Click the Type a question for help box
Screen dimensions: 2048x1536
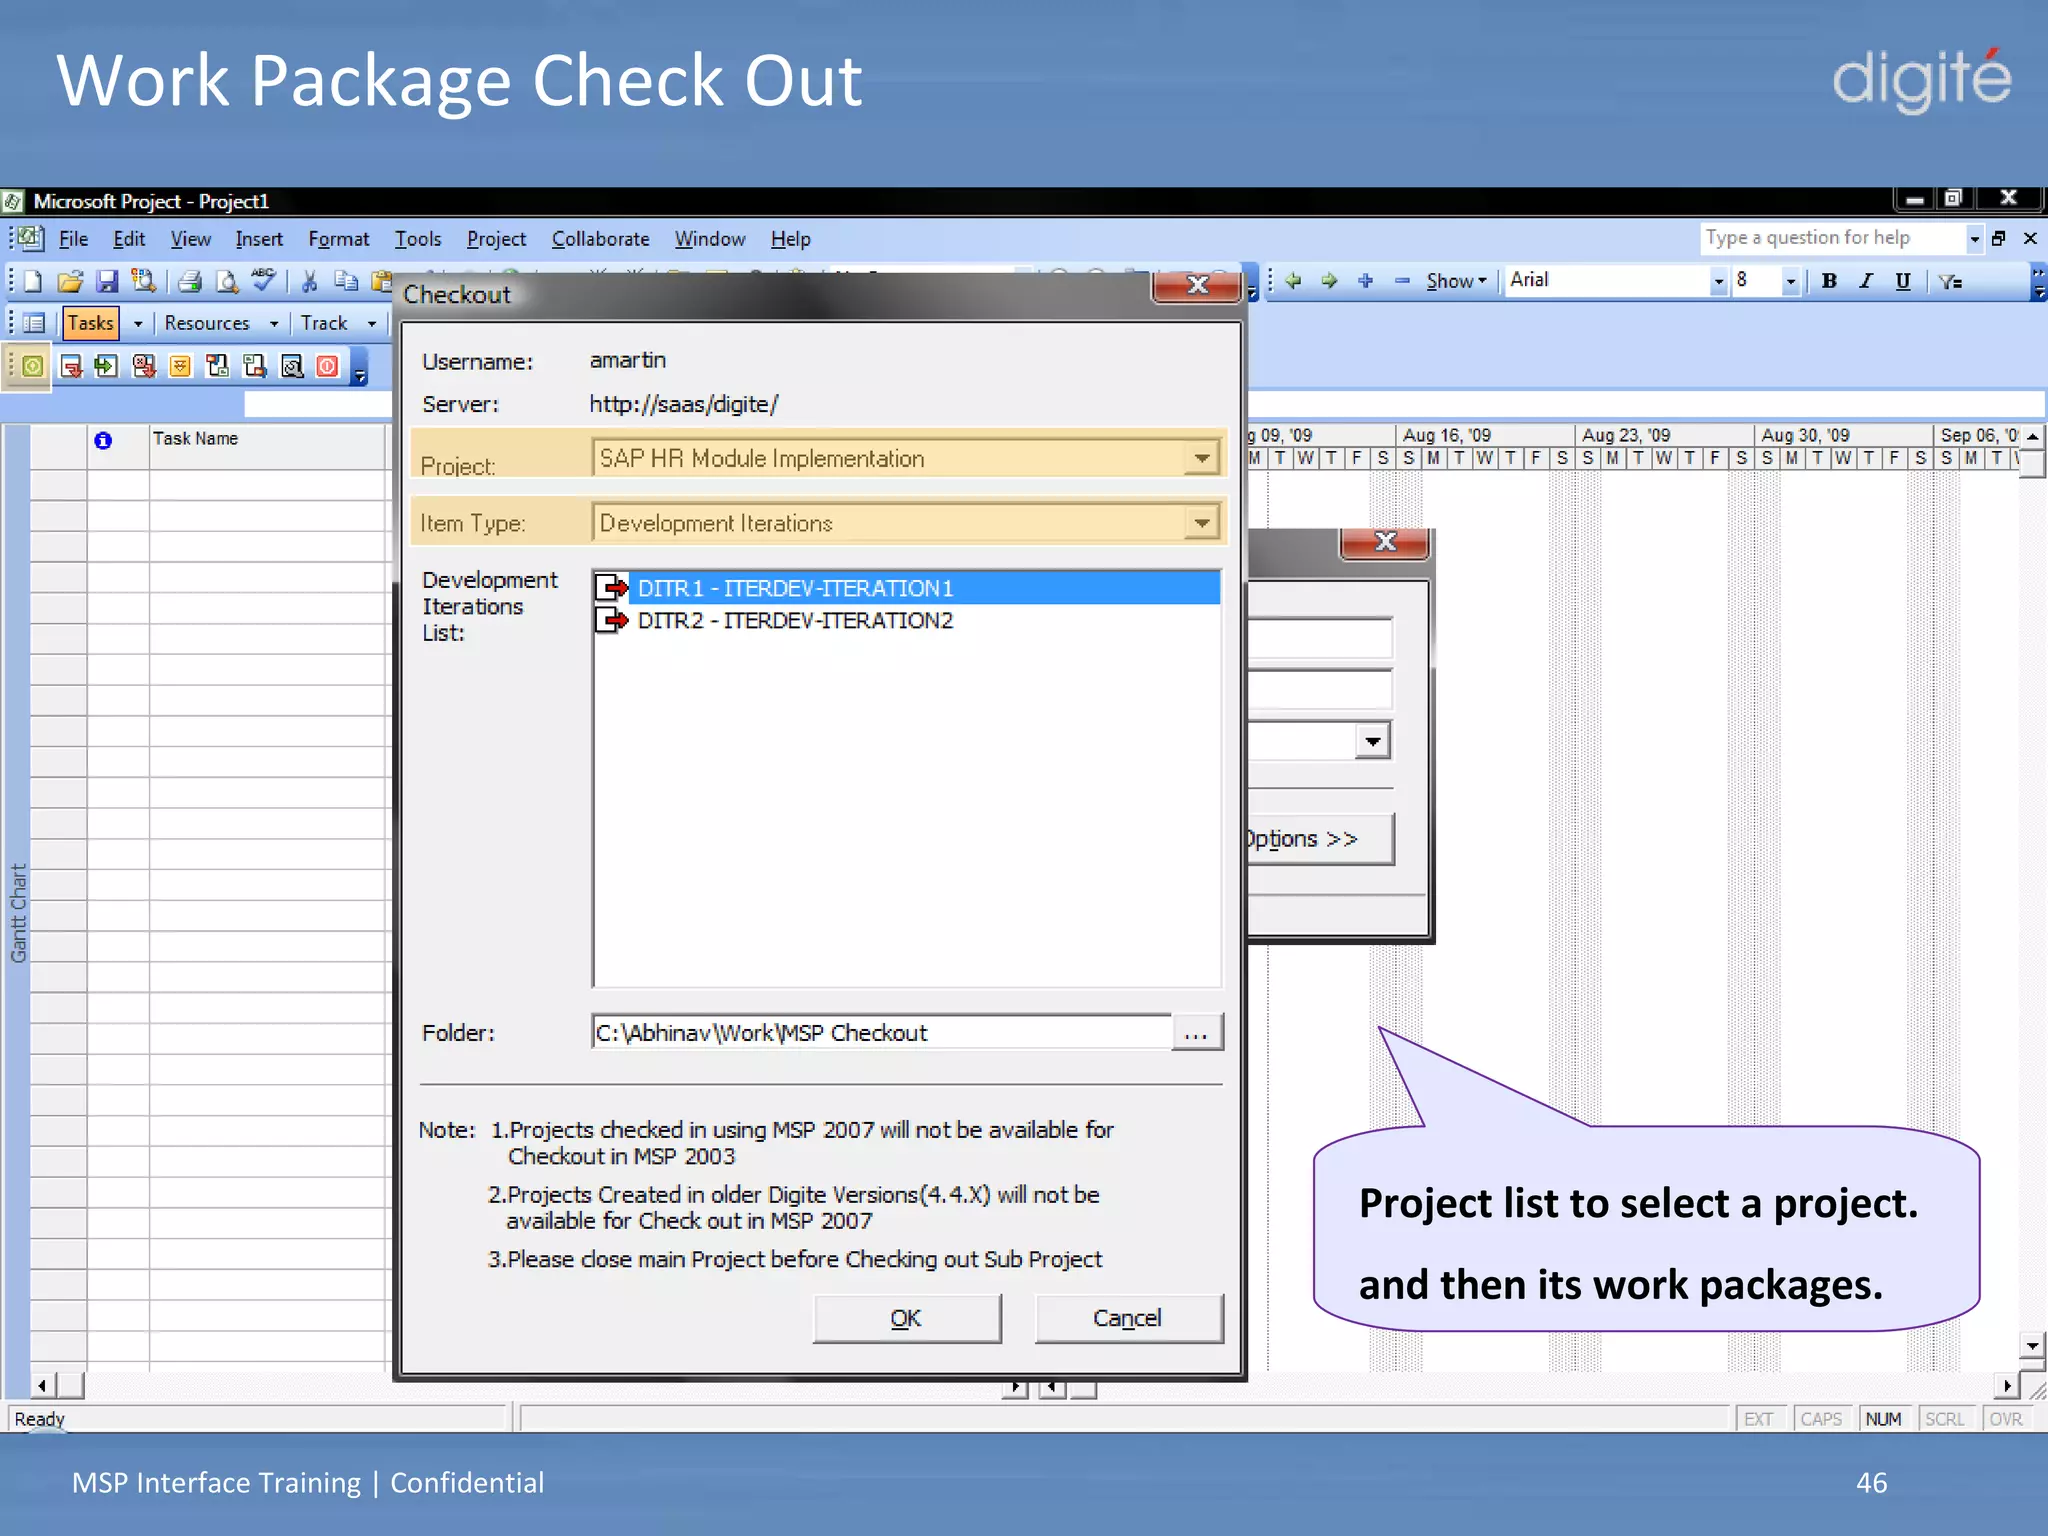pos(1833,238)
